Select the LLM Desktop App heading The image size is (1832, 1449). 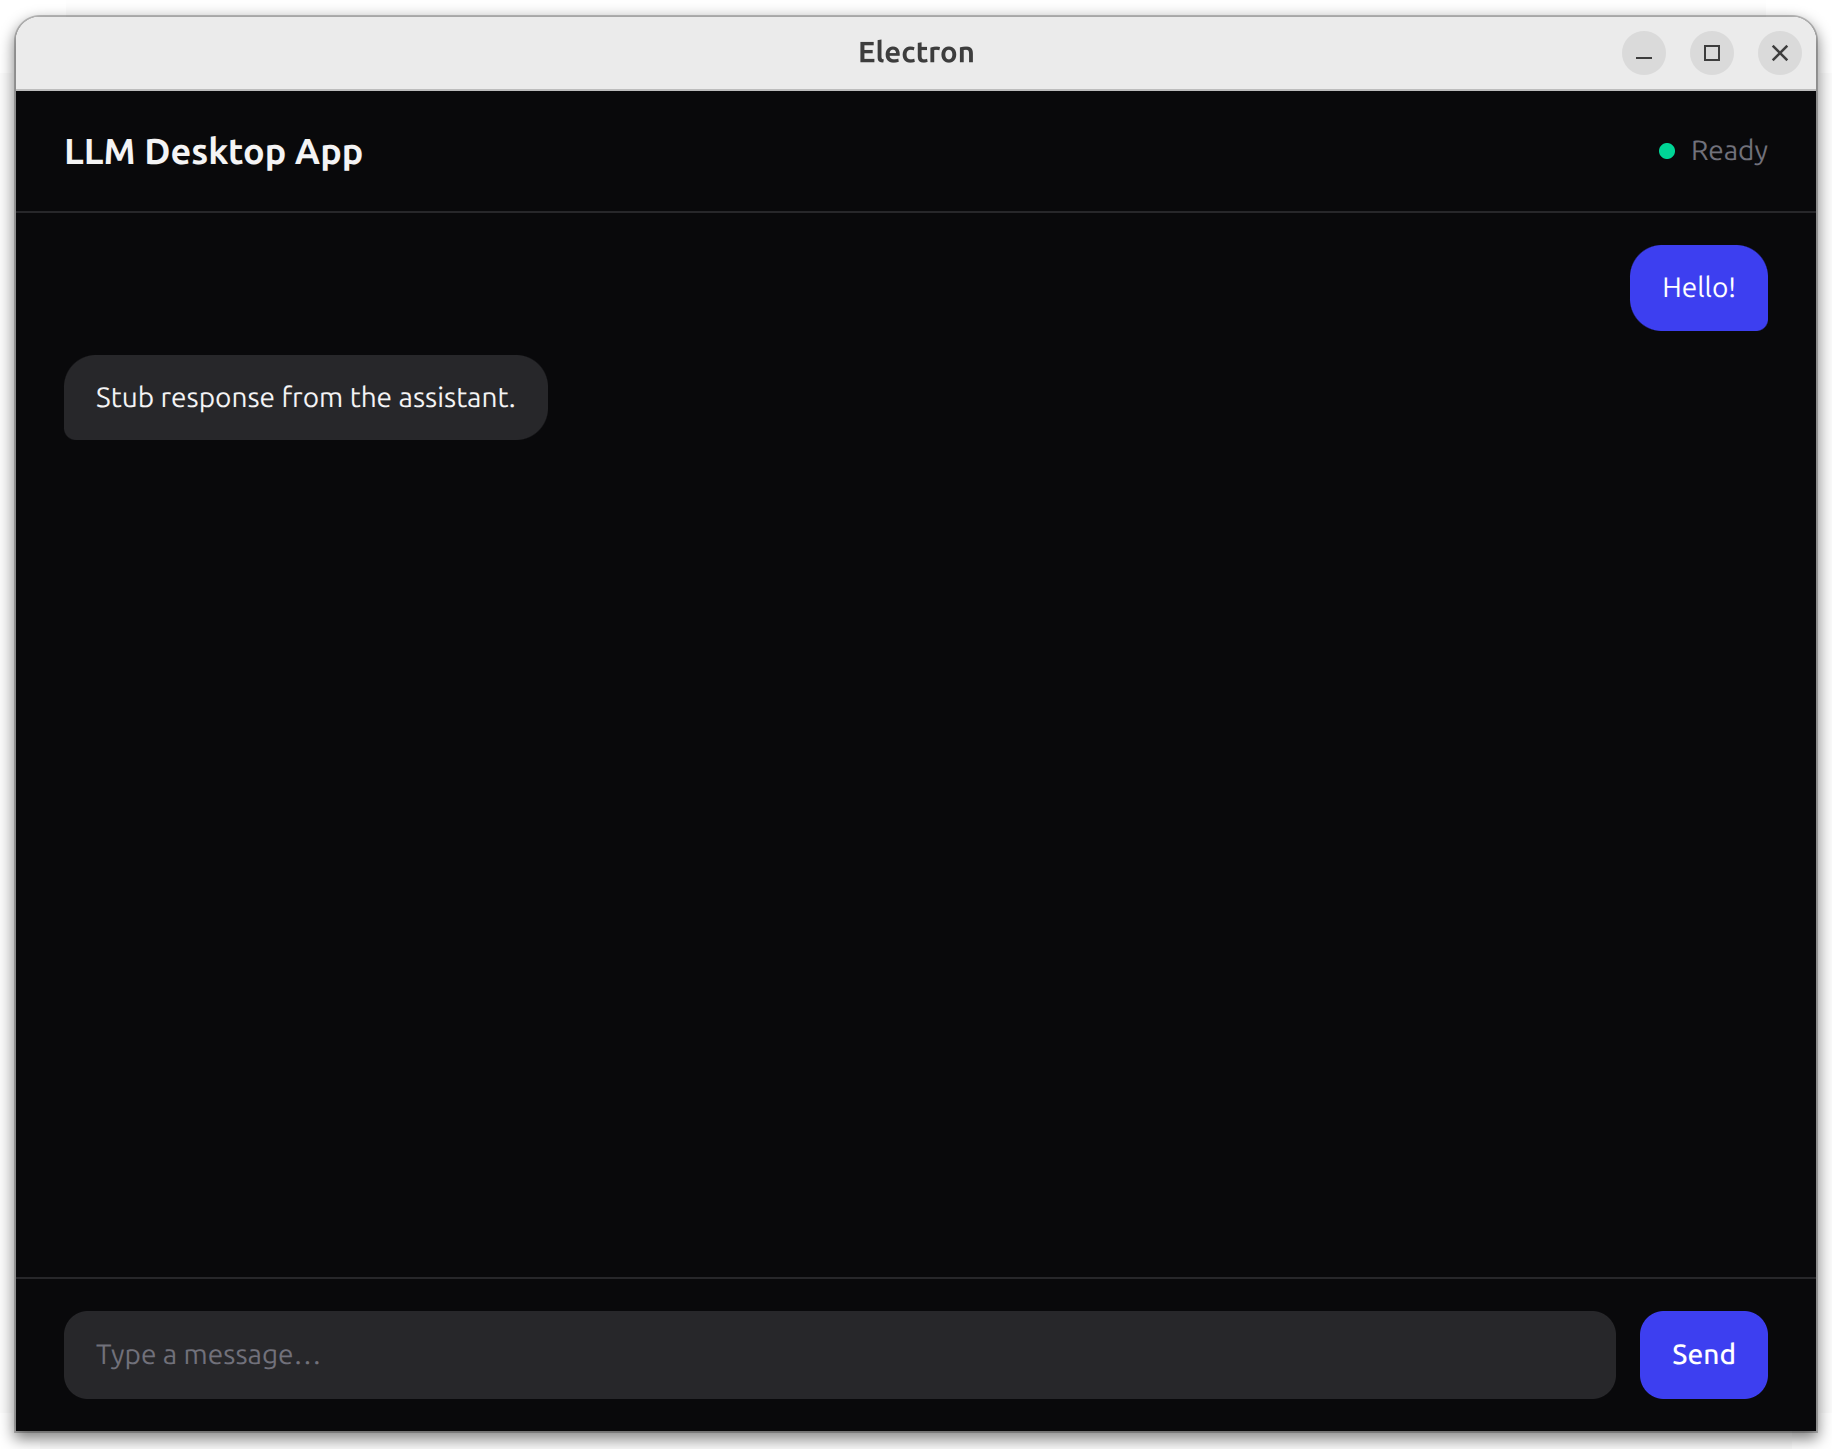click(x=213, y=152)
